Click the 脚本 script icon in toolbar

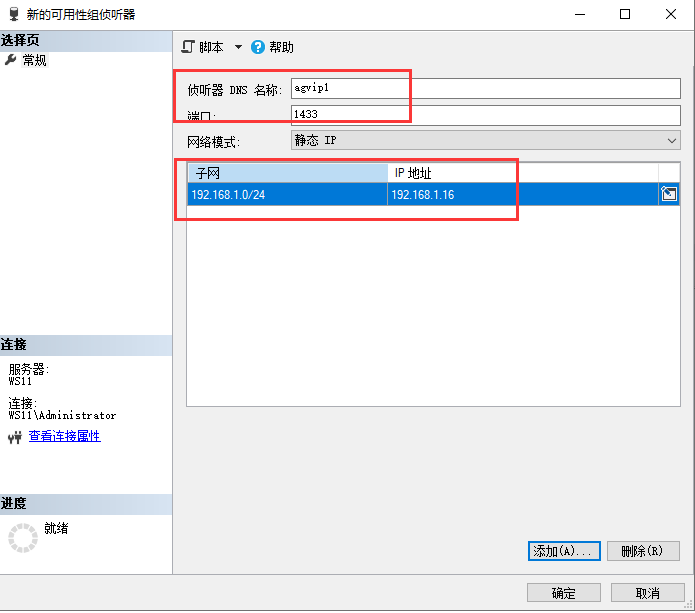tap(187, 47)
